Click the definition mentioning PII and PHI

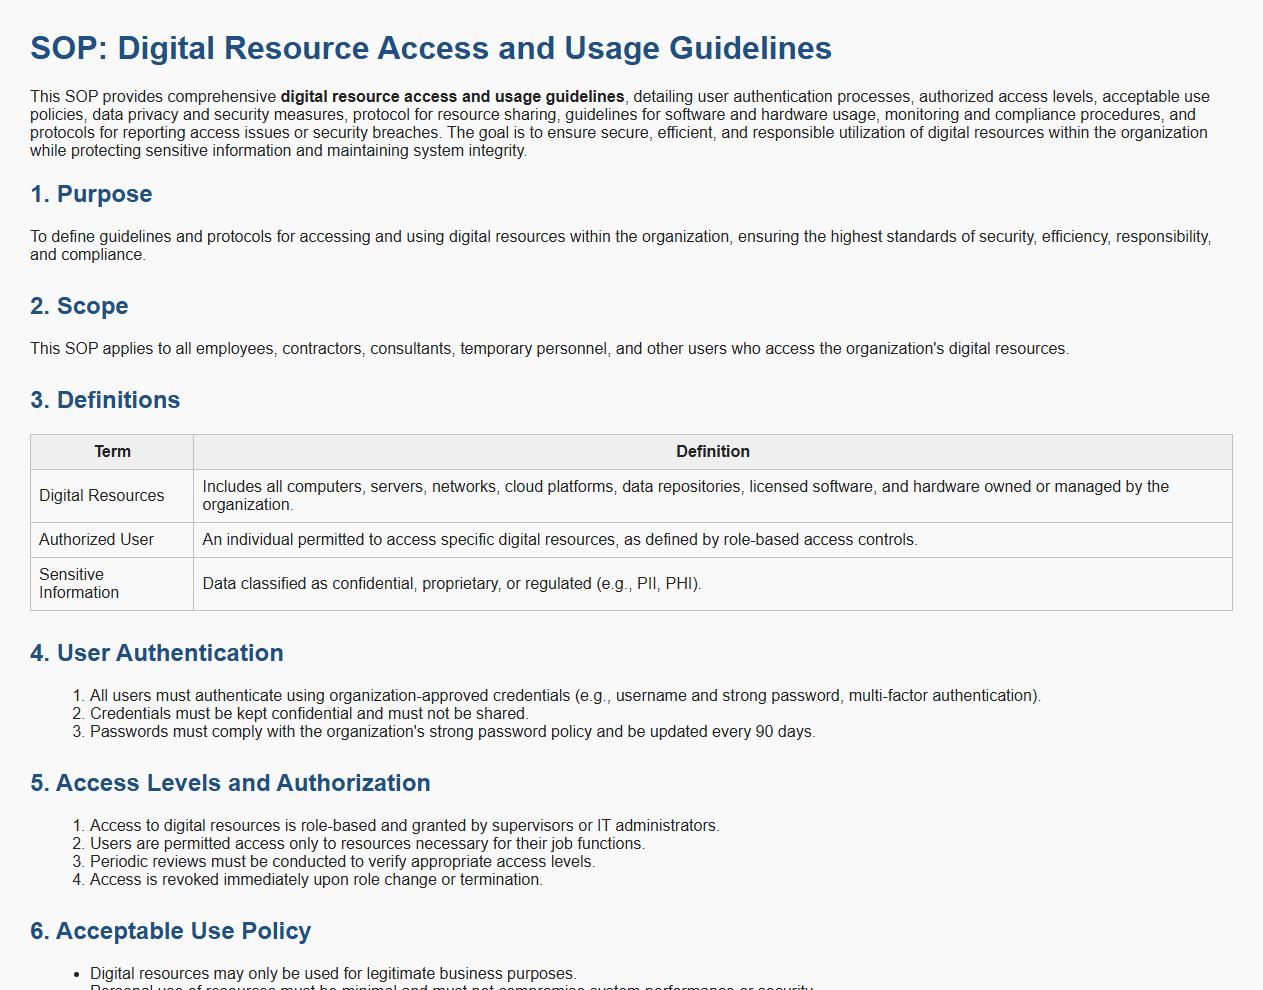click(451, 584)
